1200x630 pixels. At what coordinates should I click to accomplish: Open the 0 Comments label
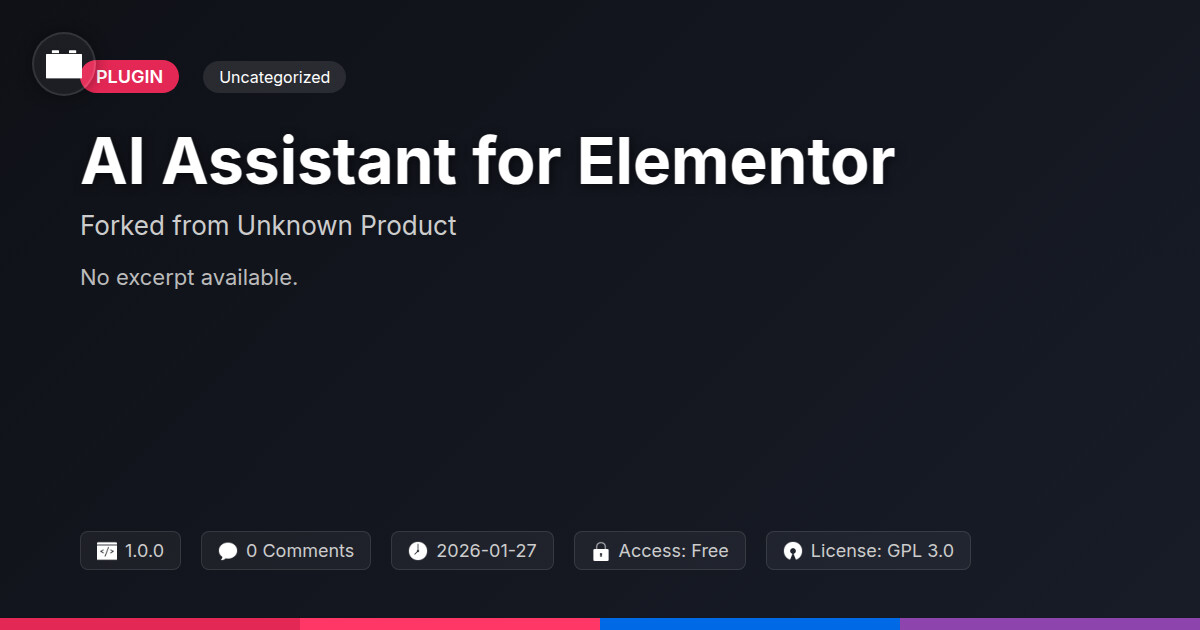(299, 551)
